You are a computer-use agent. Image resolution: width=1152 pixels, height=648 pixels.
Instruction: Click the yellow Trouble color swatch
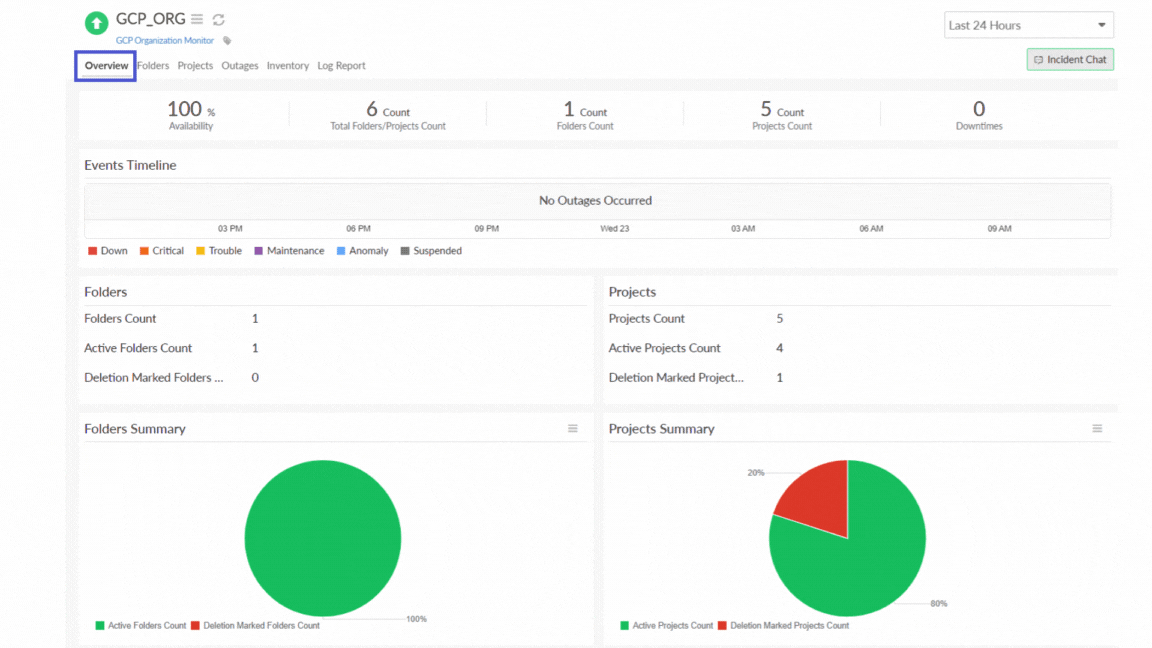point(199,250)
